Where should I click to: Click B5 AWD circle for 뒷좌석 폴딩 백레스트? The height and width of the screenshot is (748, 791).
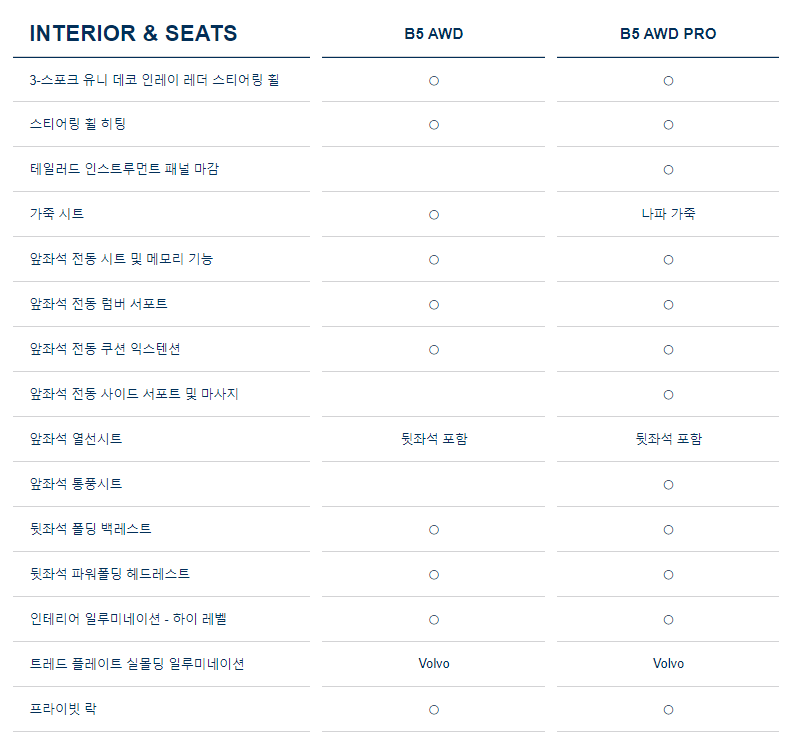[x=434, y=530]
